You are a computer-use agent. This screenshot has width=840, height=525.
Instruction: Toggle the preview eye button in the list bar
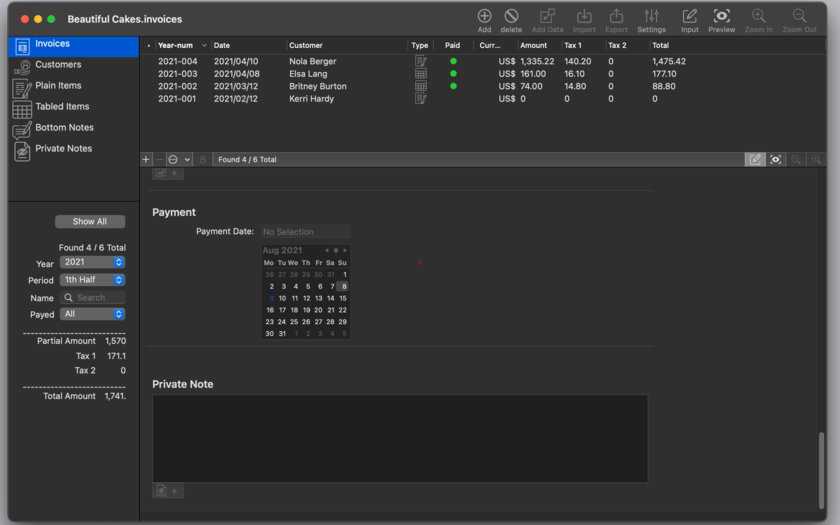pos(775,160)
